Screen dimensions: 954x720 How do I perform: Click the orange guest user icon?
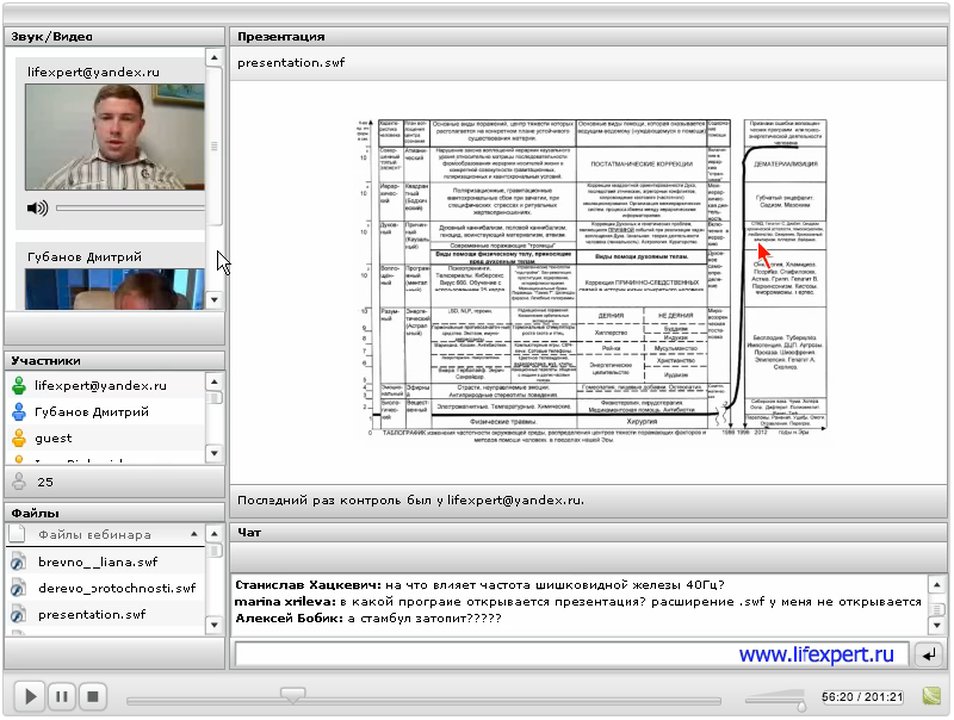(x=19, y=438)
